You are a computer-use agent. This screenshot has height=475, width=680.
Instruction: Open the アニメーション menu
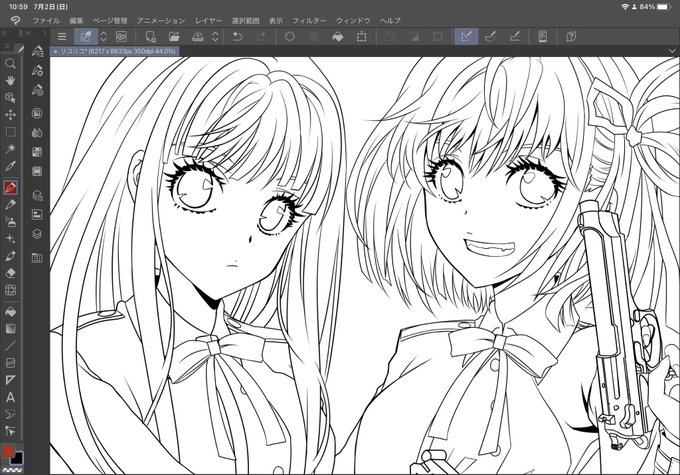161,20
